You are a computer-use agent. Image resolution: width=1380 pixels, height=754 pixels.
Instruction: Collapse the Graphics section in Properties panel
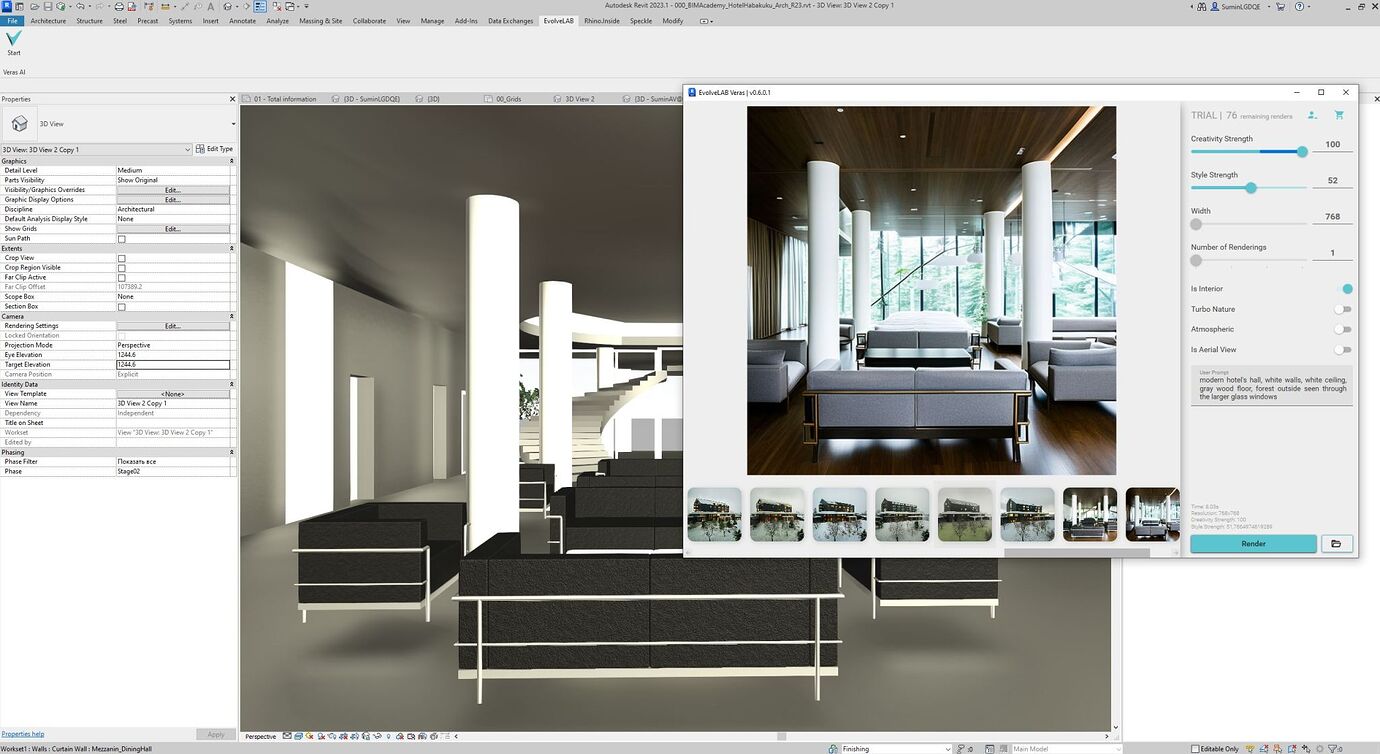tap(230, 160)
